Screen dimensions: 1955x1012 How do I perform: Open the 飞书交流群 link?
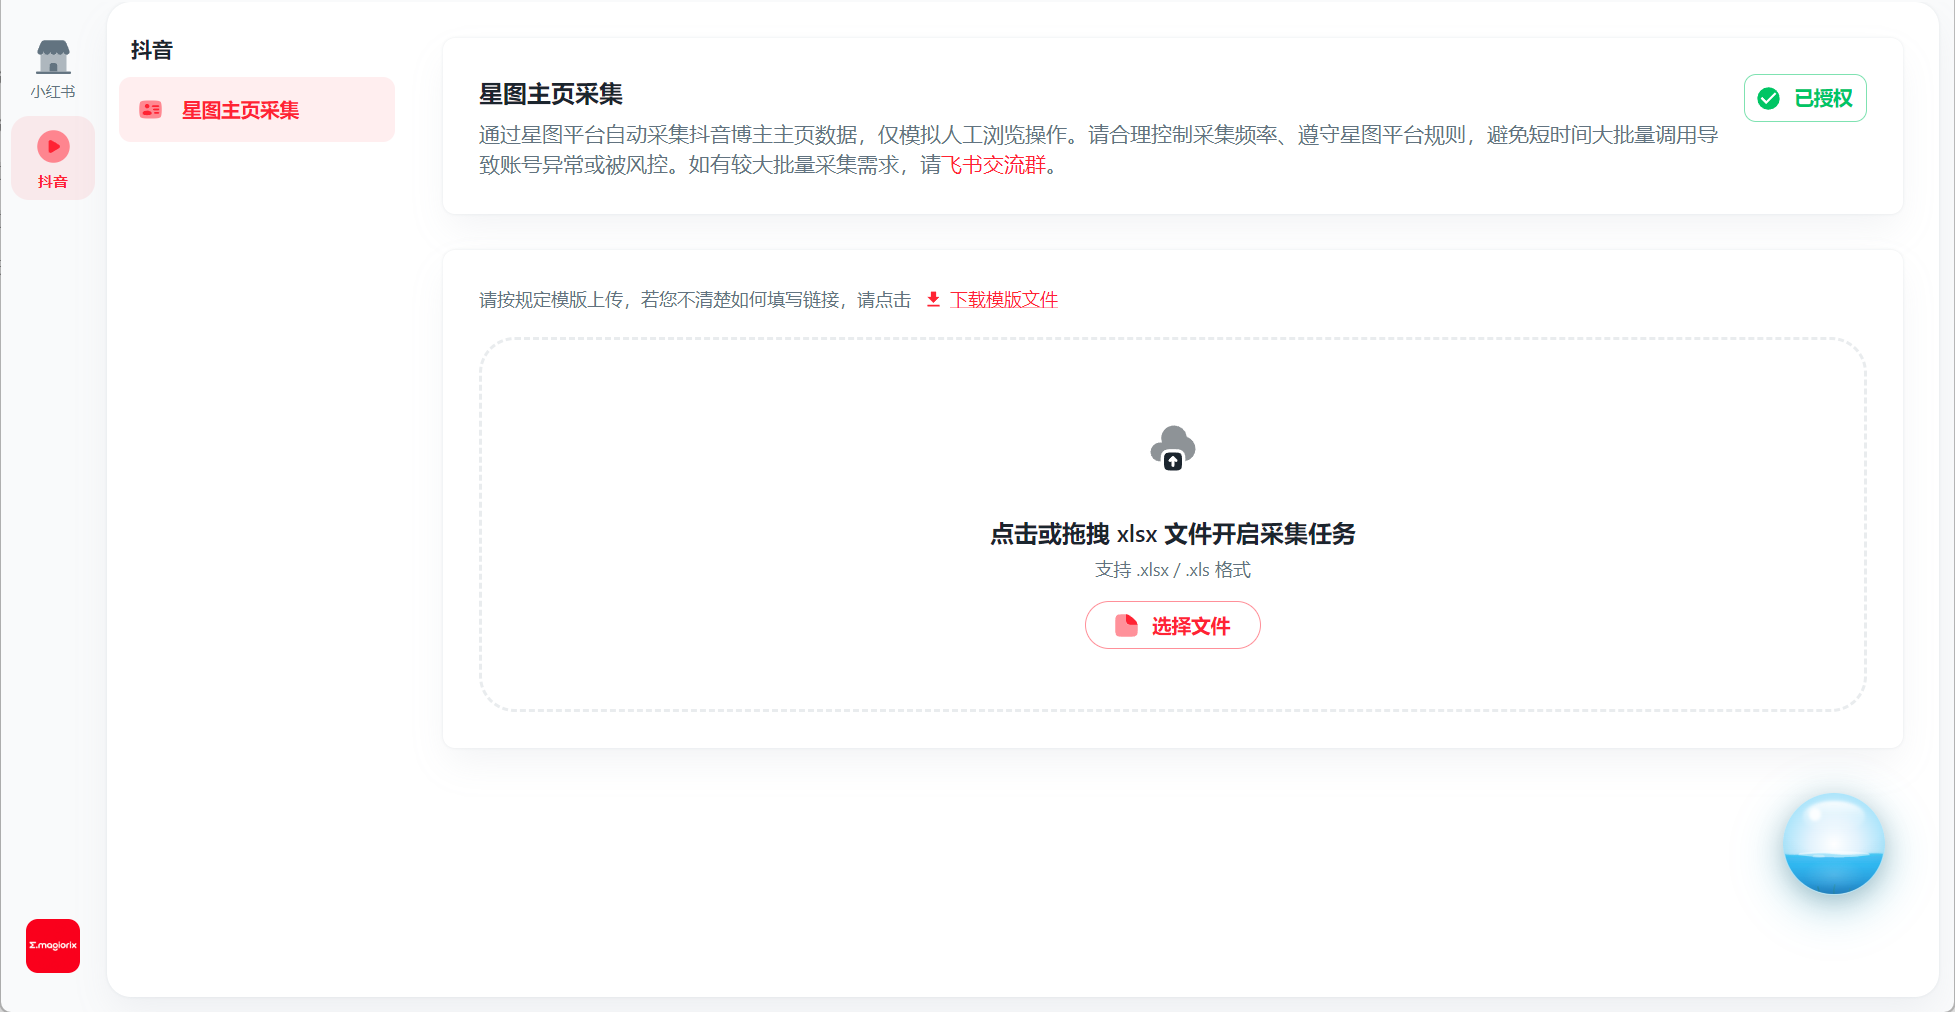coord(994,165)
